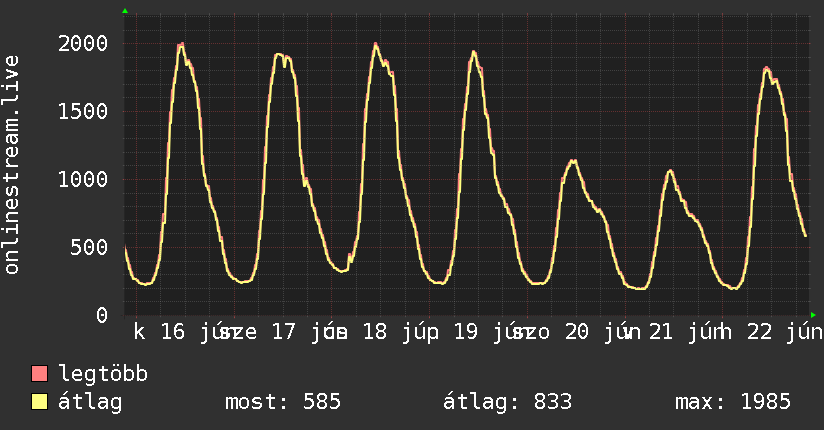
Task: Click the 1500 y-axis label
Action: coord(83,111)
